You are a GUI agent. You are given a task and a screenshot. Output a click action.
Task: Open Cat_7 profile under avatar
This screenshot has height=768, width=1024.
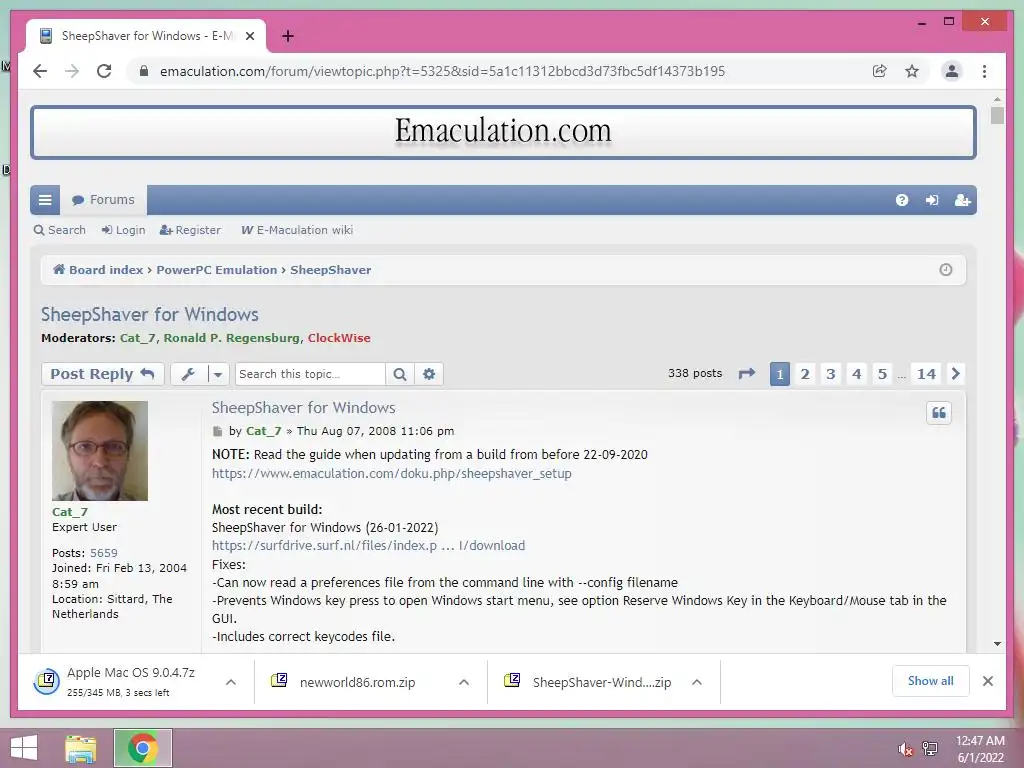(70, 512)
